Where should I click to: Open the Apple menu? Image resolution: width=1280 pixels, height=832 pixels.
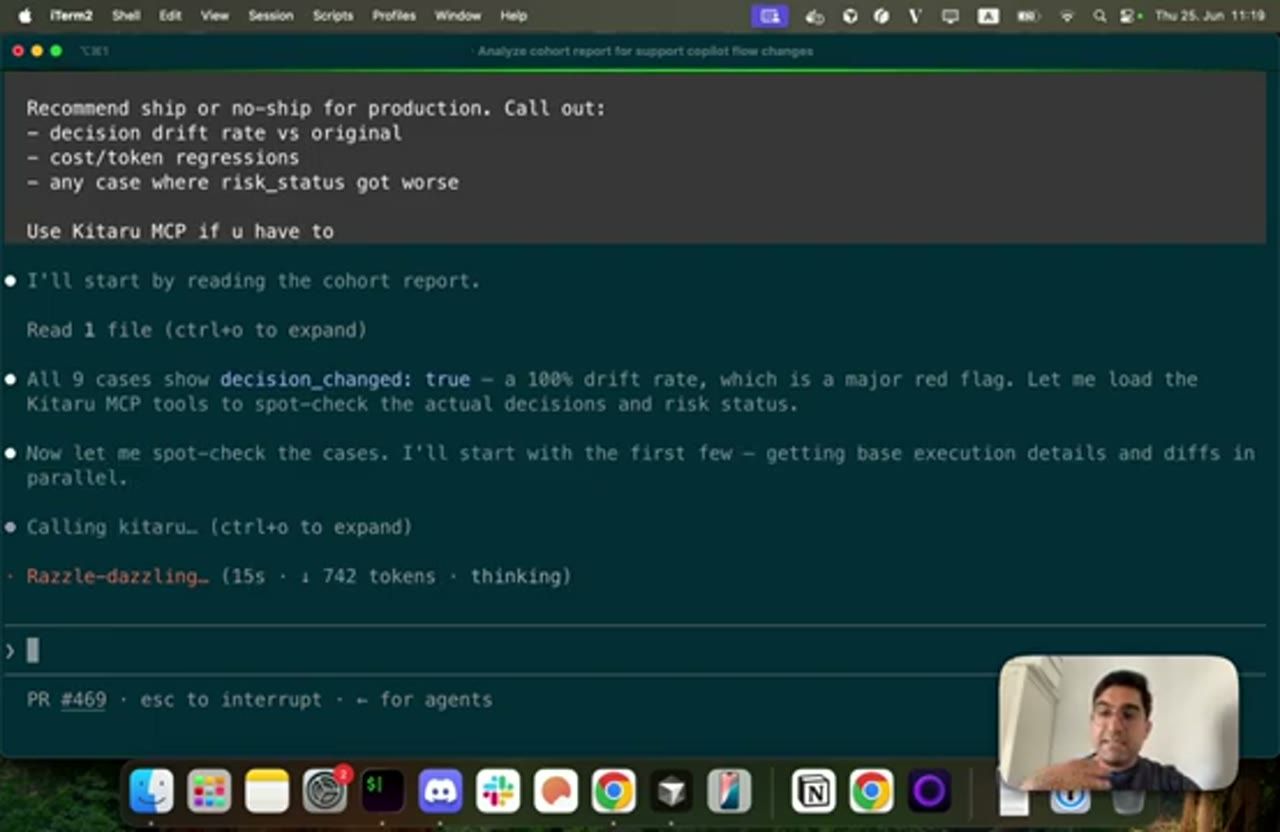tap(25, 16)
